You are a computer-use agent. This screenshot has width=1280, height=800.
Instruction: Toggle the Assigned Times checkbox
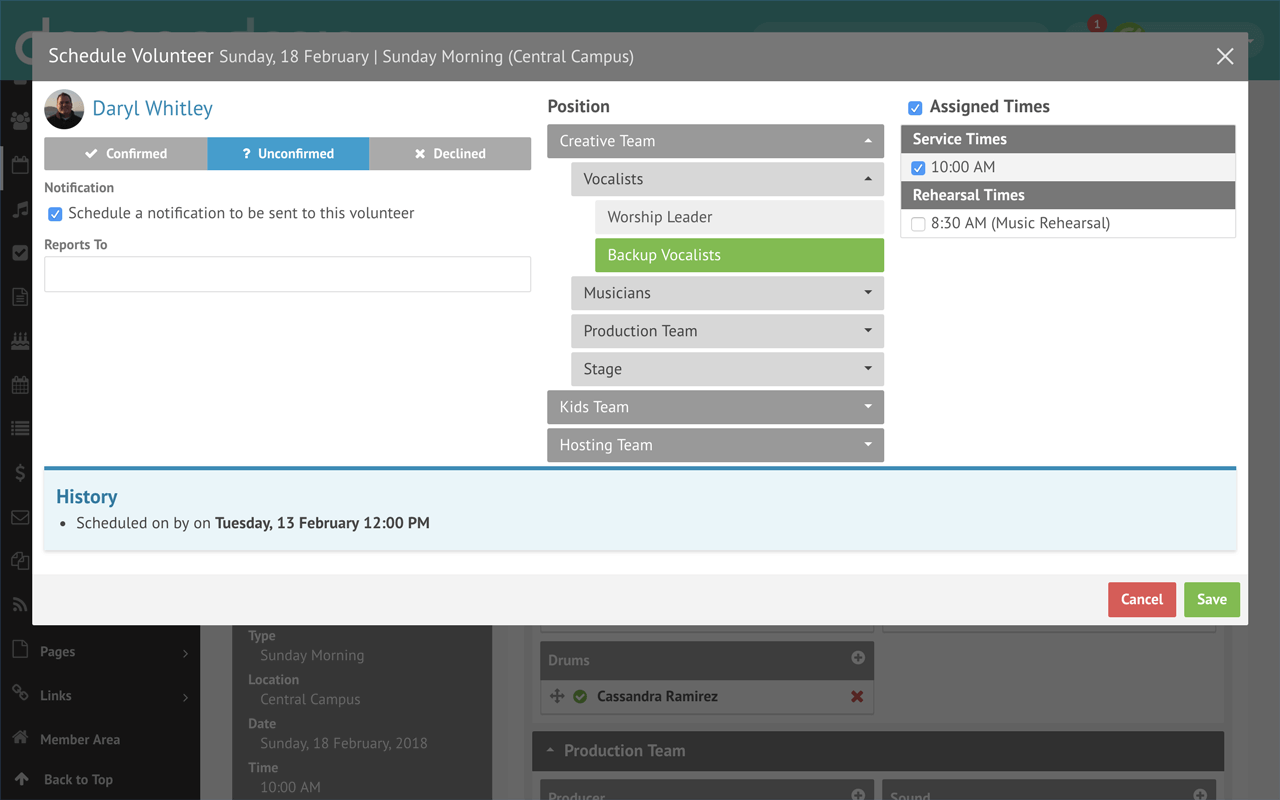pyautogui.click(x=915, y=108)
